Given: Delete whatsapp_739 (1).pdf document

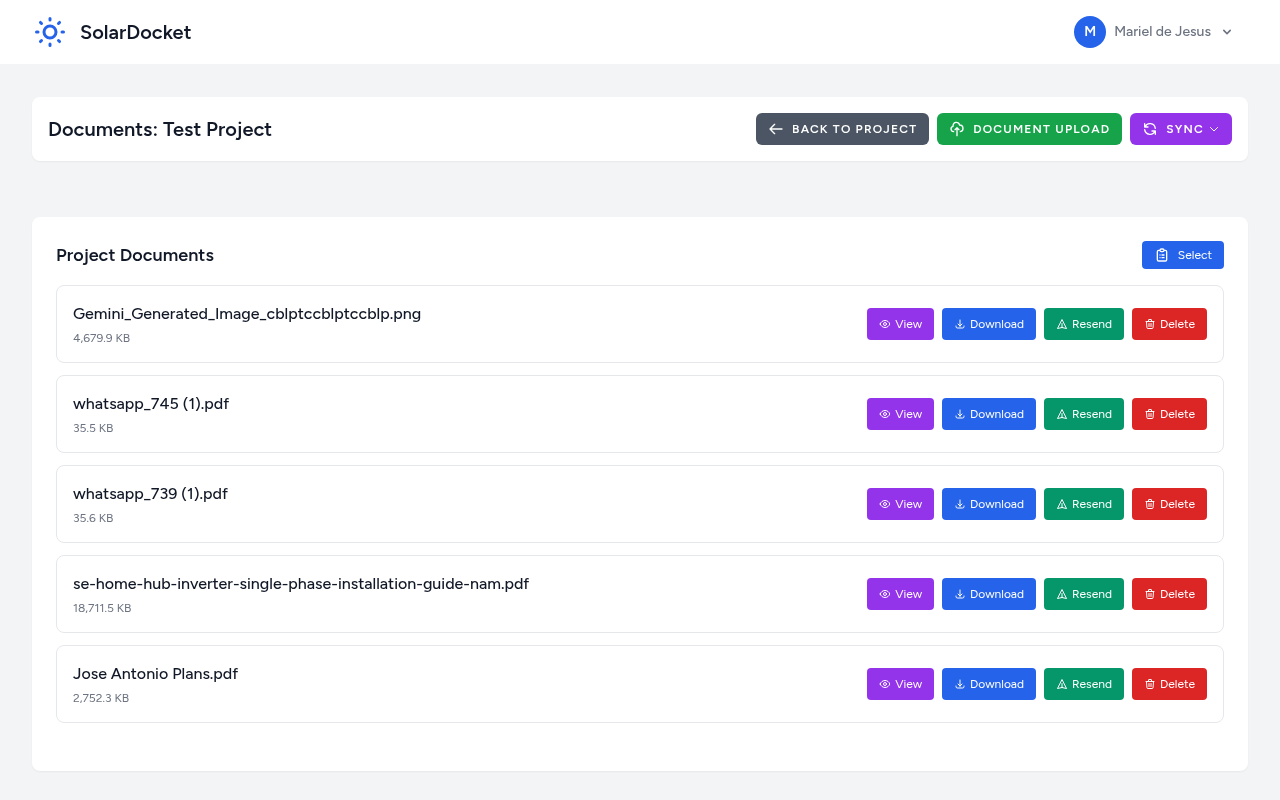Looking at the screenshot, I should coord(1169,504).
